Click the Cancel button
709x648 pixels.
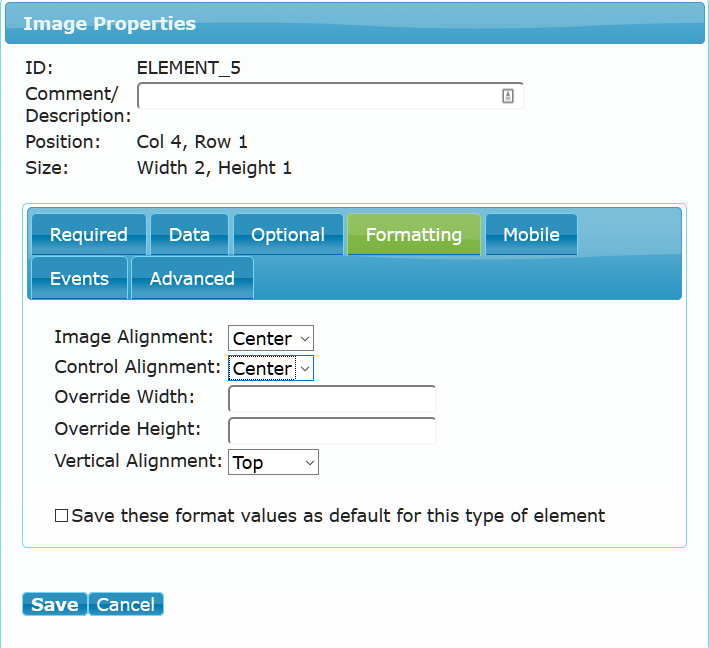tap(126, 604)
